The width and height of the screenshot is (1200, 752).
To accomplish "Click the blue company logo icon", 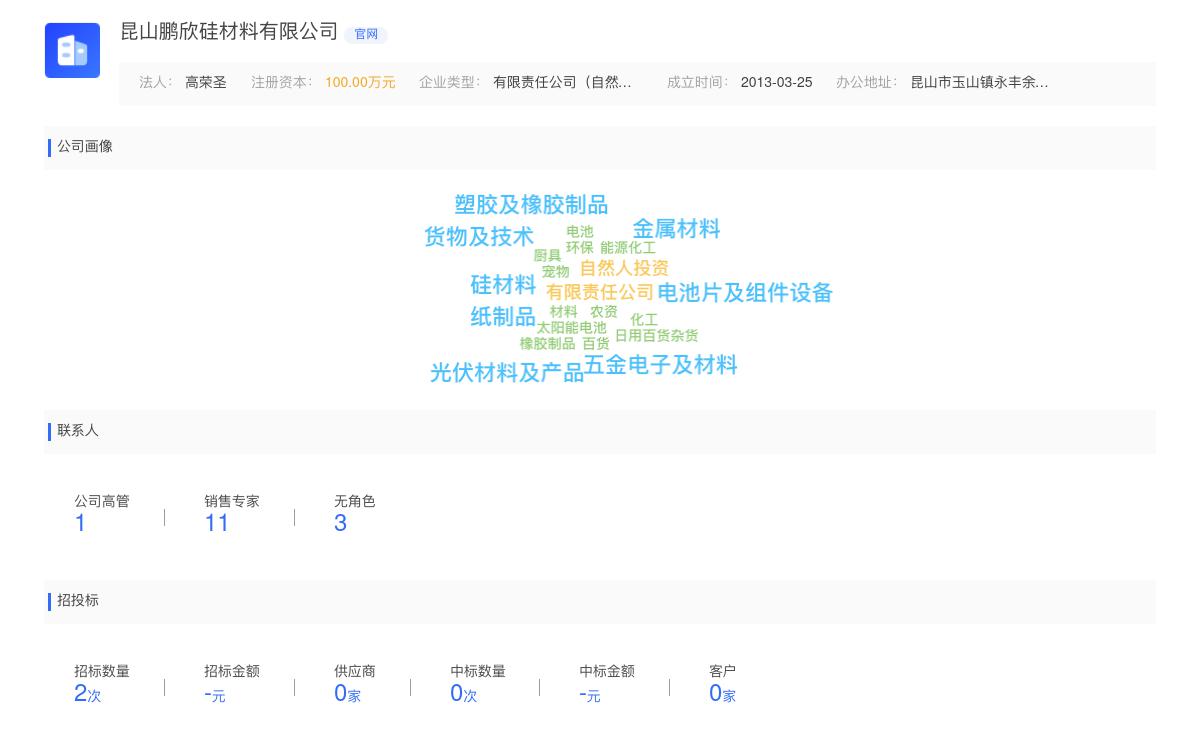I will [72, 50].
